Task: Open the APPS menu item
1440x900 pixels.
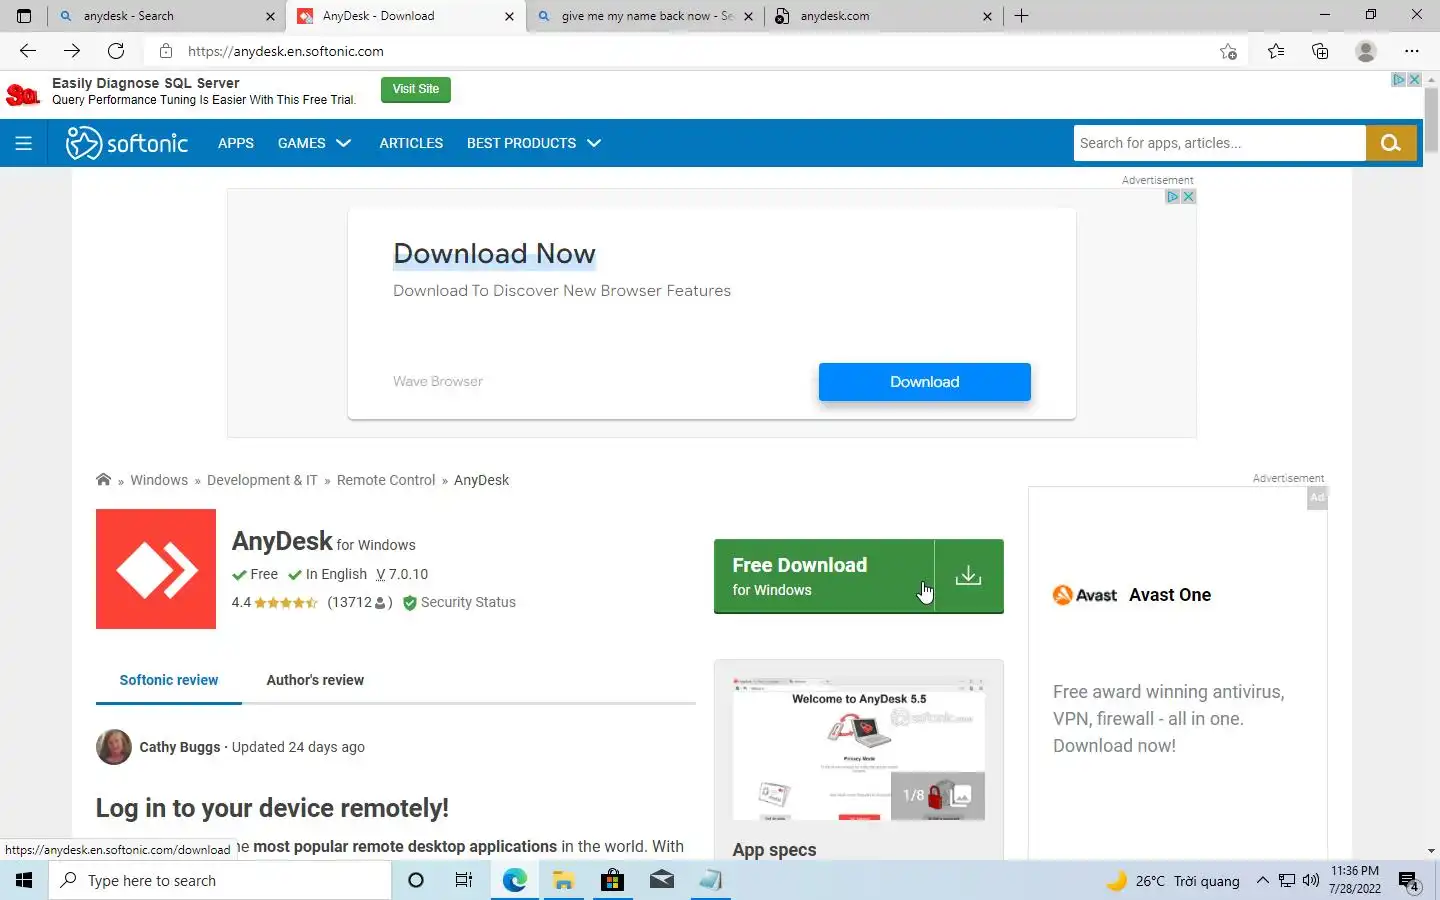Action: [x=236, y=143]
